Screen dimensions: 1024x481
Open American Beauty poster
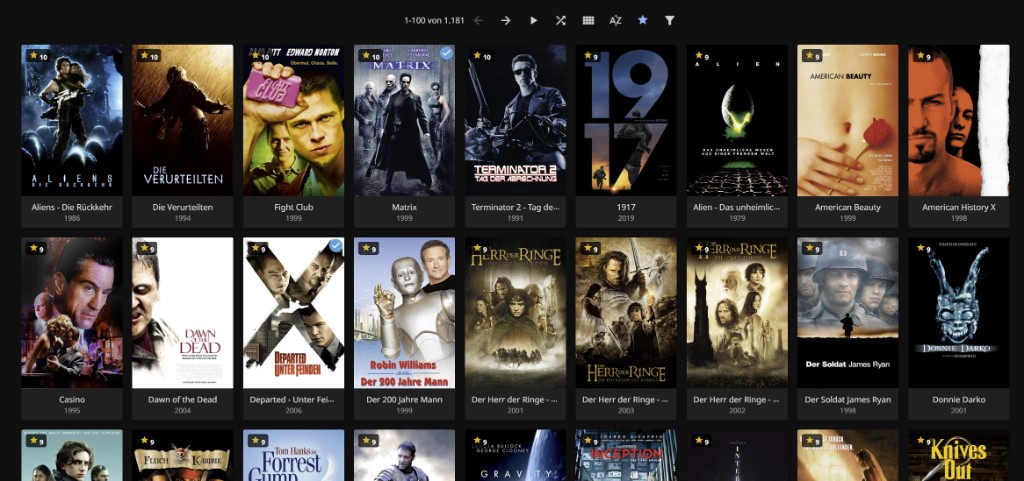pos(848,120)
